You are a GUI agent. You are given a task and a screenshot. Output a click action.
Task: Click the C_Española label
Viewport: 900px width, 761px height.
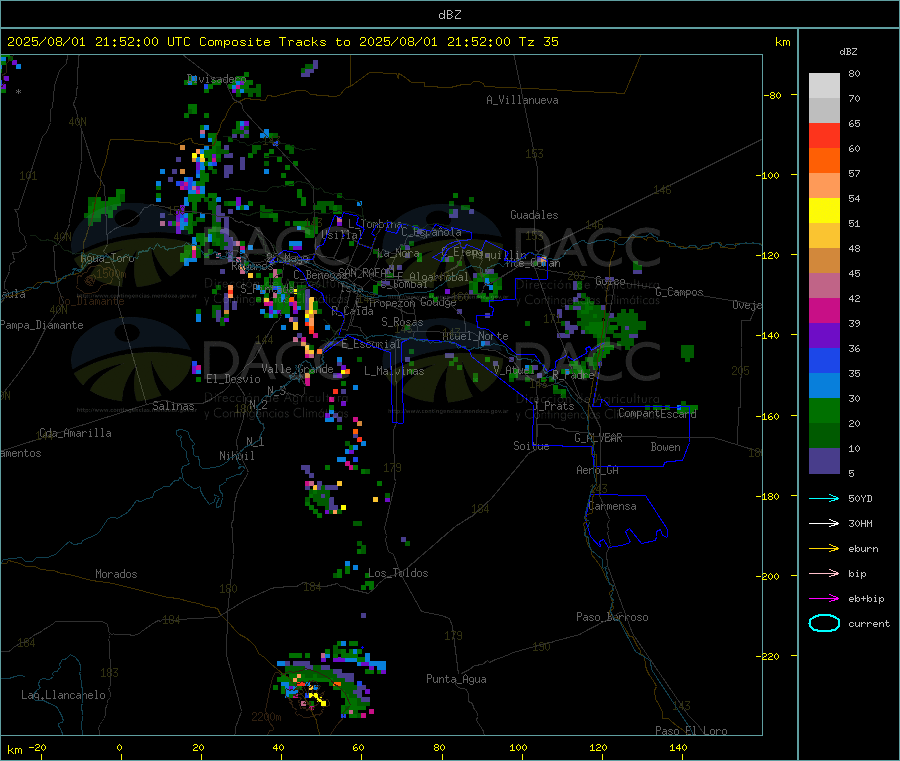point(432,232)
